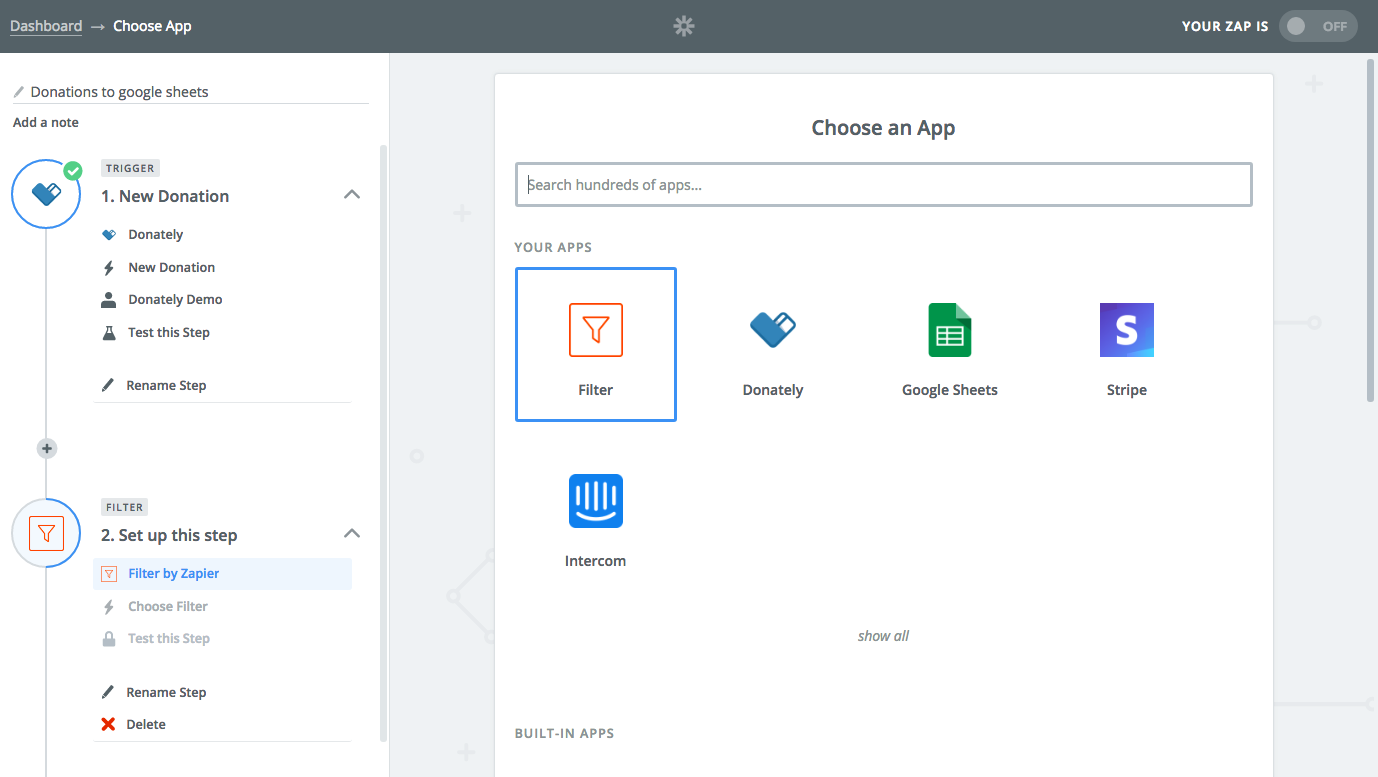Click Add a note link
This screenshot has height=777, width=1378.
(x=46, y=122)
